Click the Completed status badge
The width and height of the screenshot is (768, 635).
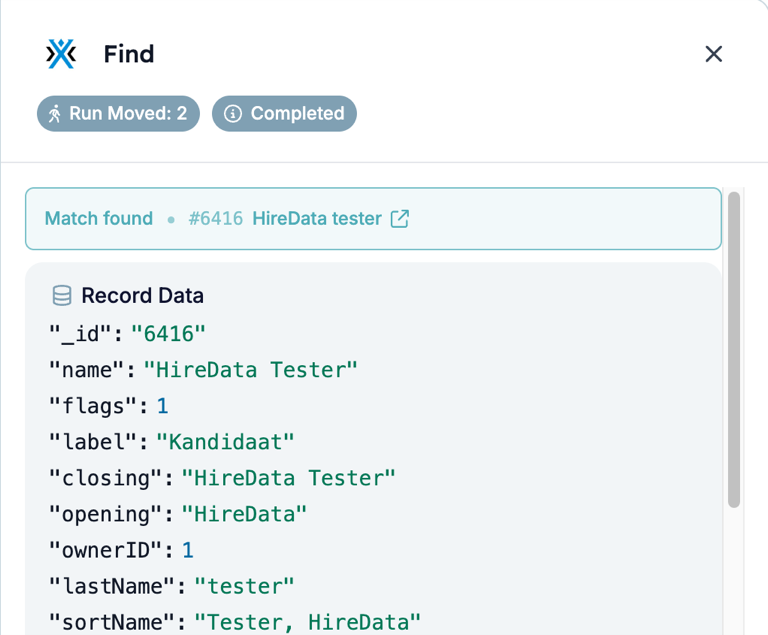coord(284,113)
